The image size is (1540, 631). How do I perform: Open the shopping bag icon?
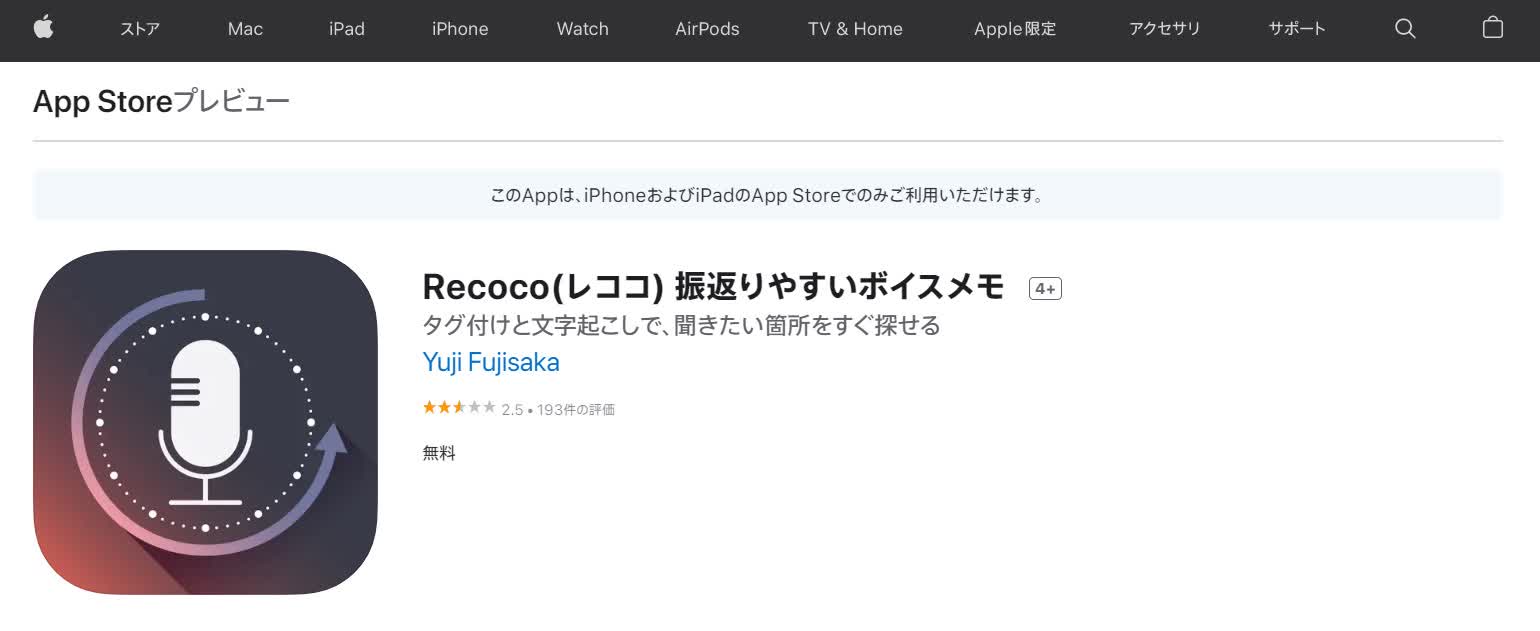[x=1492, y=28]
